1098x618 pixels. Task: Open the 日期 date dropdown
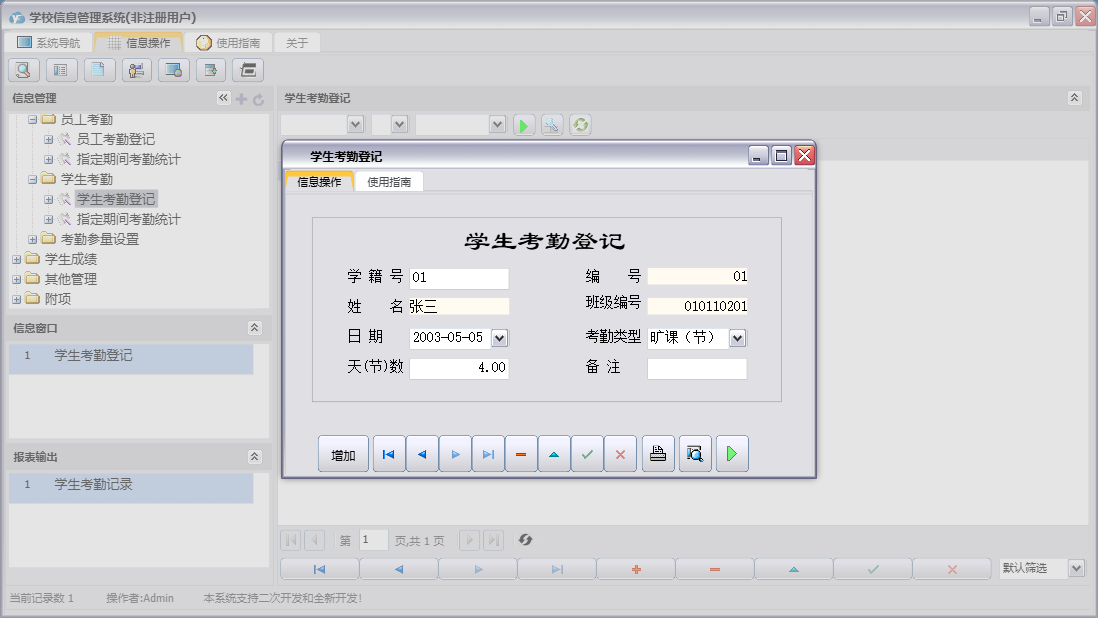pos(500,338)
